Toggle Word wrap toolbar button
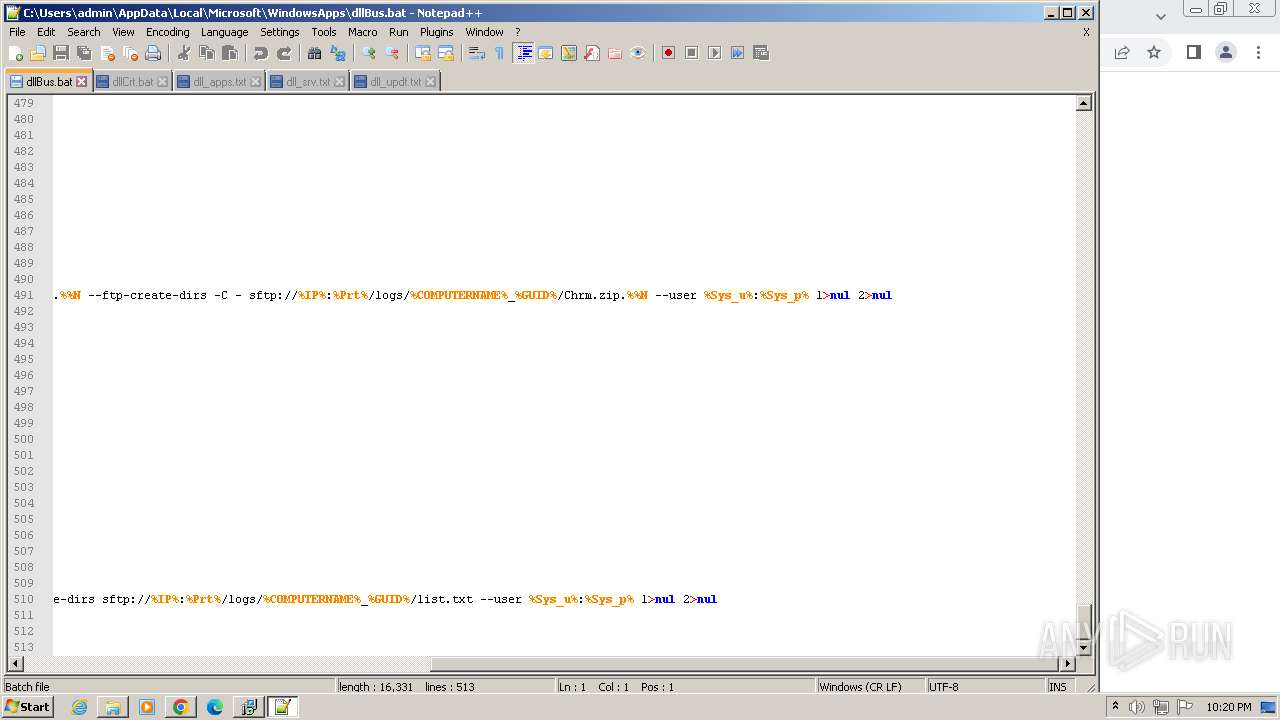The image size is (1280, 720). [477, 53]
